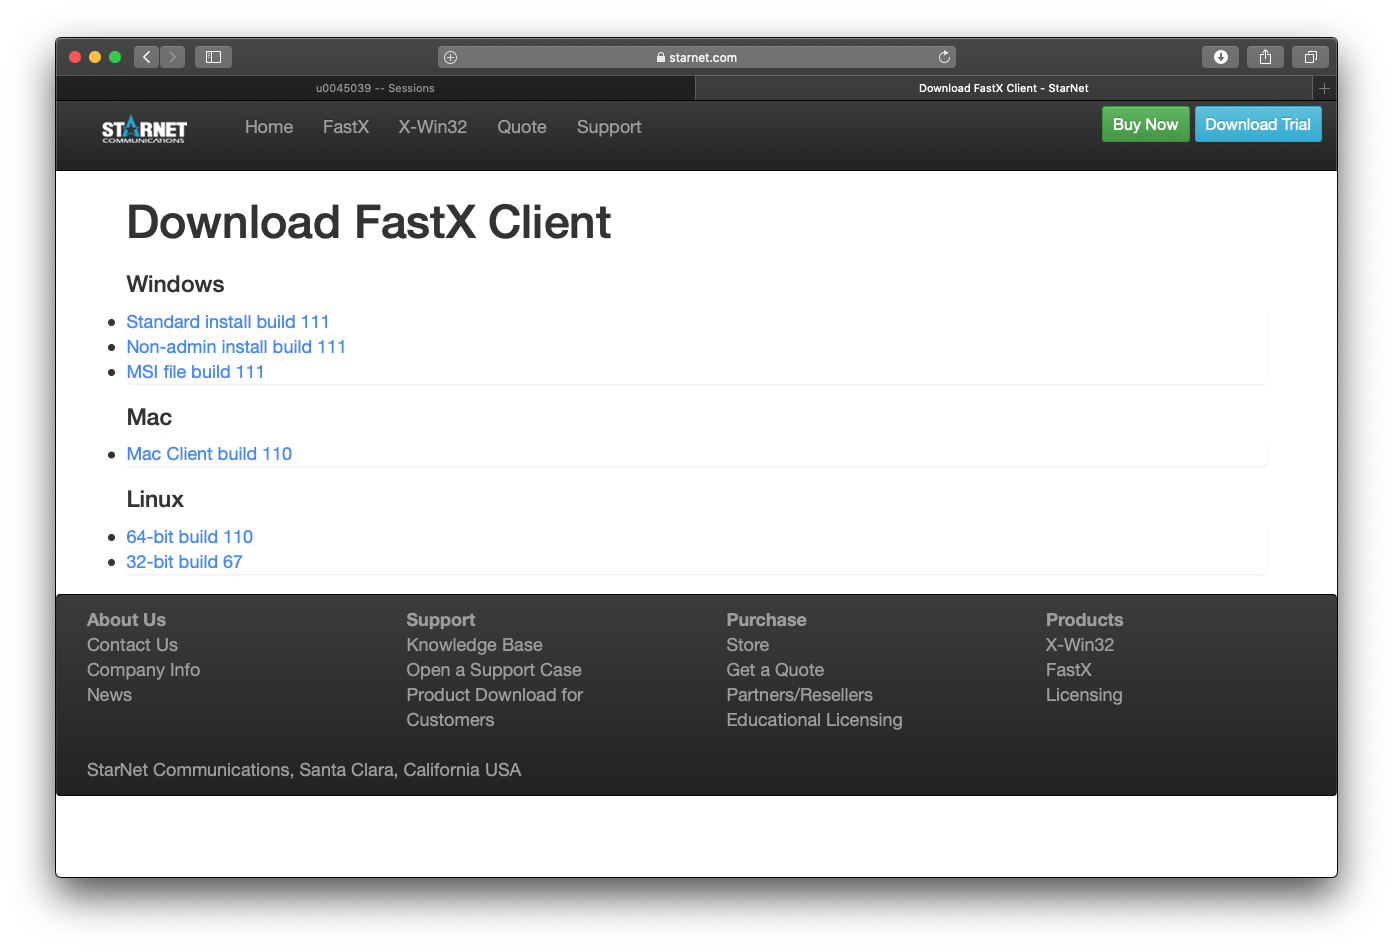Click the StarNet Communications, Santa Clara address text
1393x951 pixels.
coord(304,770)
